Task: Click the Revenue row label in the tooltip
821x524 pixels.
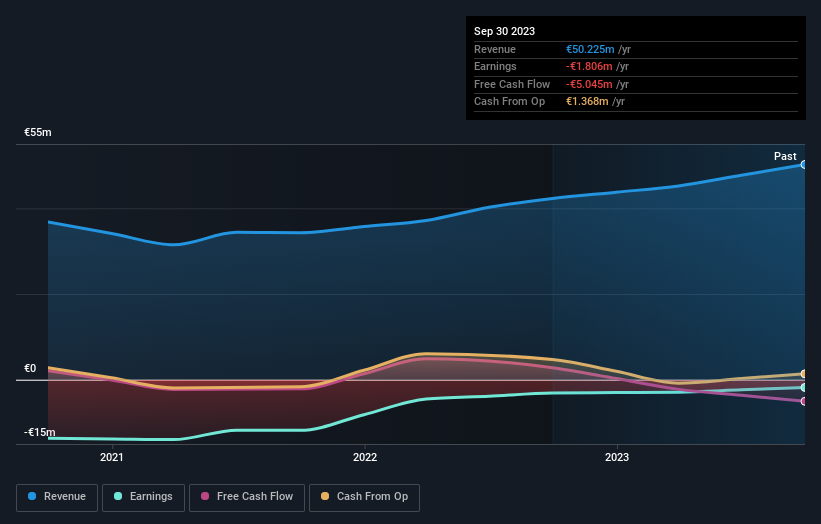Action: 495,49
